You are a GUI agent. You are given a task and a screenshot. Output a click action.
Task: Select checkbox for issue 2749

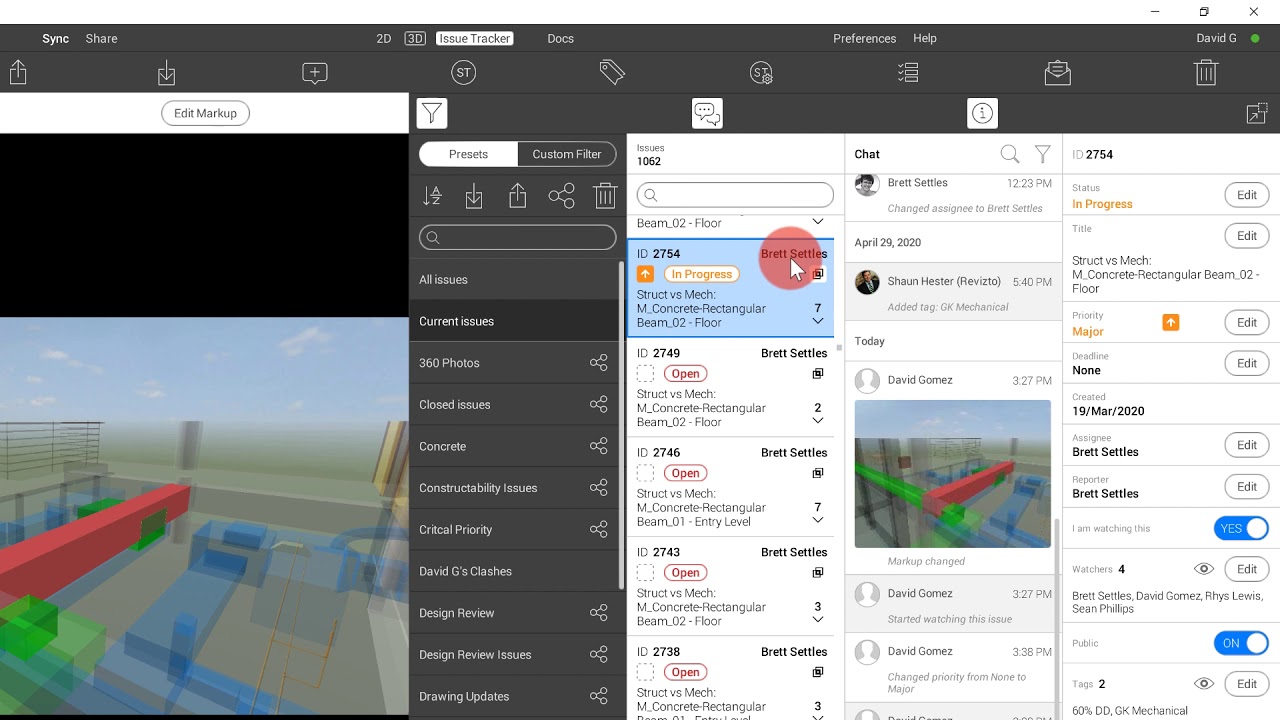tap(646, 374)
